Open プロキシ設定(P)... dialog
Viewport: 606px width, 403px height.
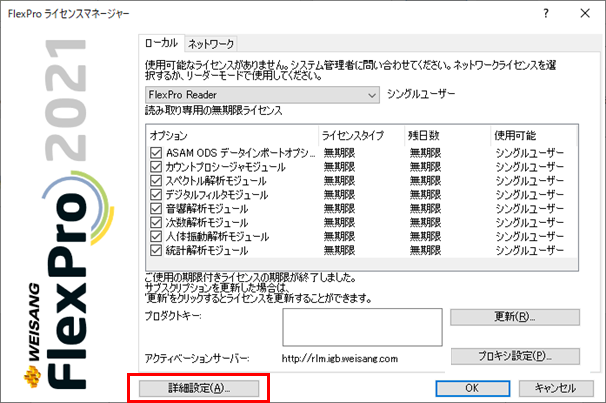[515, 356]
